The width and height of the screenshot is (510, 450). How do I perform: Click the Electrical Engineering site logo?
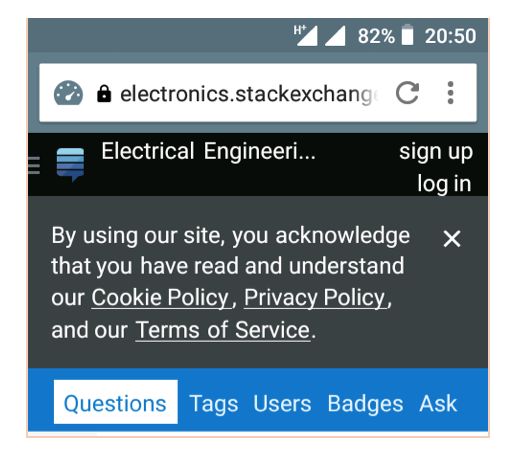(x=70, y=164)
